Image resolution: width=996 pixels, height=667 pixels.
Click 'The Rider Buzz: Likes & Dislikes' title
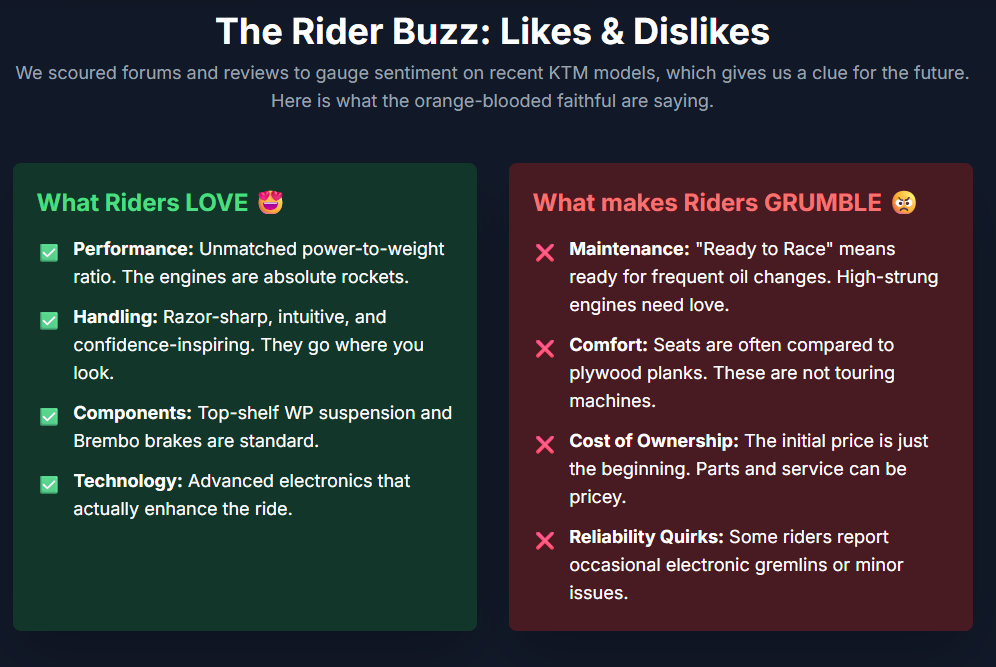coord(492,32)
